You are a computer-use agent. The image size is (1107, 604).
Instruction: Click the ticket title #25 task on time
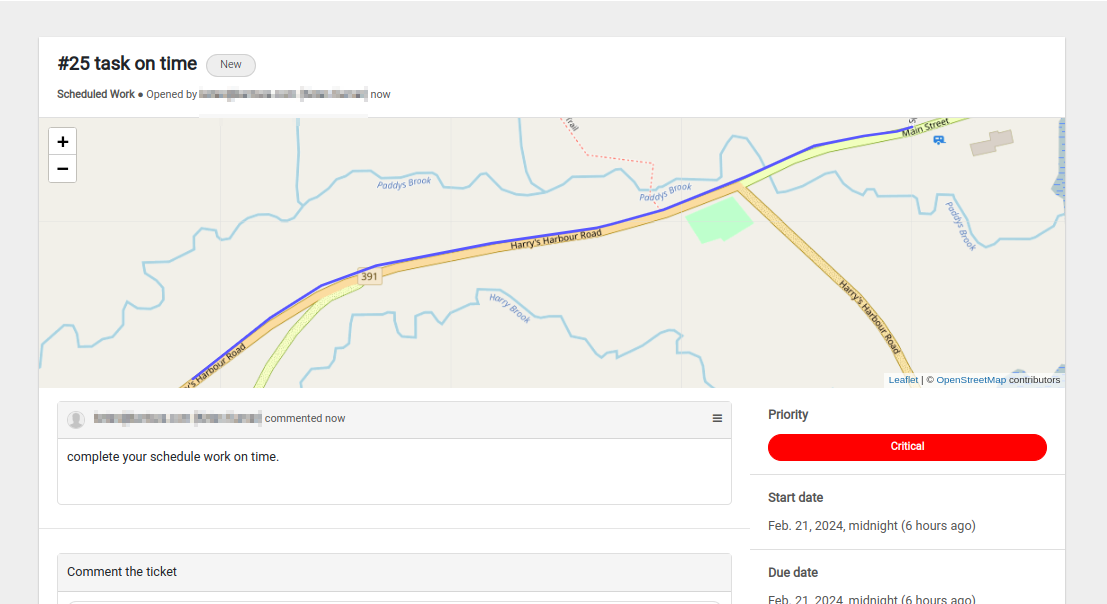[x=127, y=64]
